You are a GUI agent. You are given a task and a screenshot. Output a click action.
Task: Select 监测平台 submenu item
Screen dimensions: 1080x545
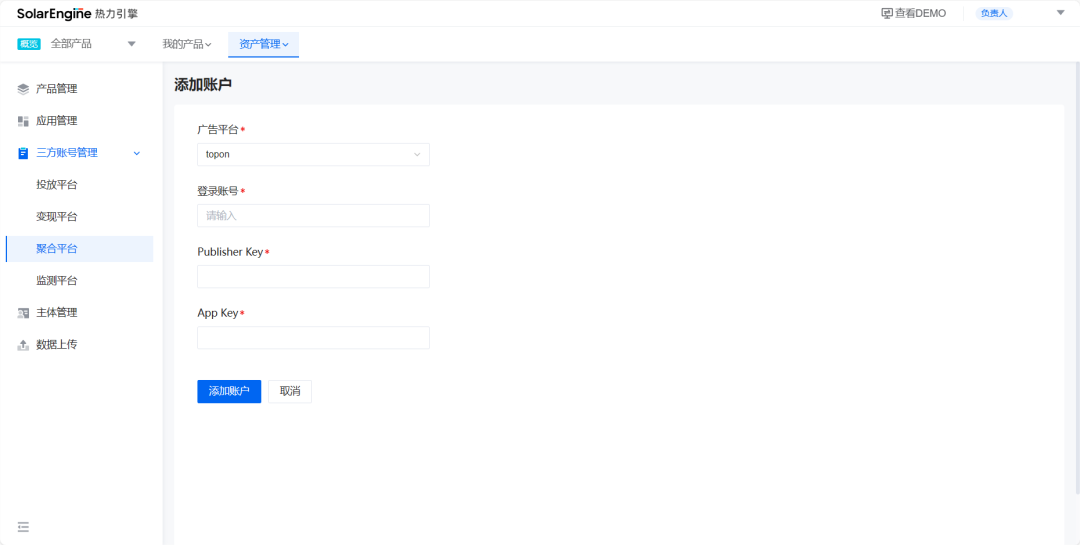[56, 280]
